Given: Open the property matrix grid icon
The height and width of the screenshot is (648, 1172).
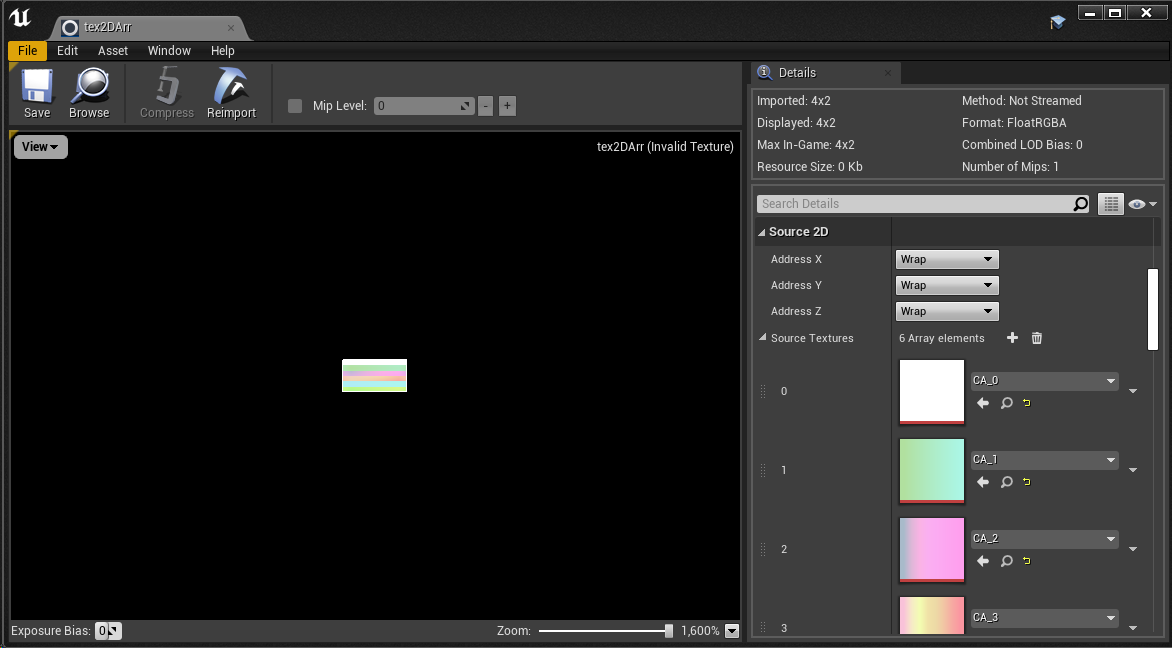Looking at the screenshot, I should point(1110,203).
